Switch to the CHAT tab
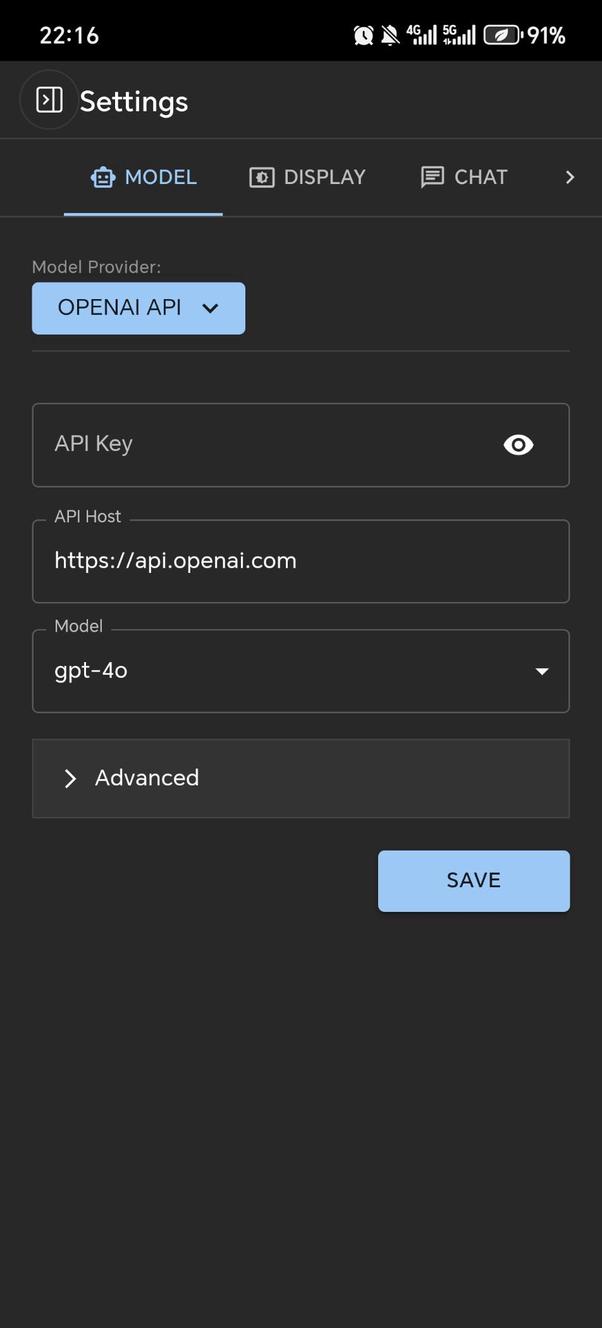The image size is (602, 1328). pyautogui.click(x=463, y=176)
